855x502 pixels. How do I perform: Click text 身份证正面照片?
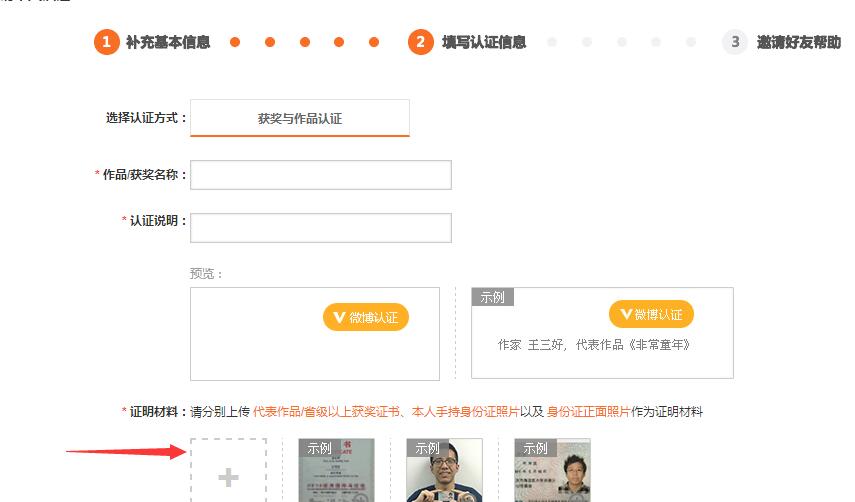pyautogui.click(x=588, y=412)
